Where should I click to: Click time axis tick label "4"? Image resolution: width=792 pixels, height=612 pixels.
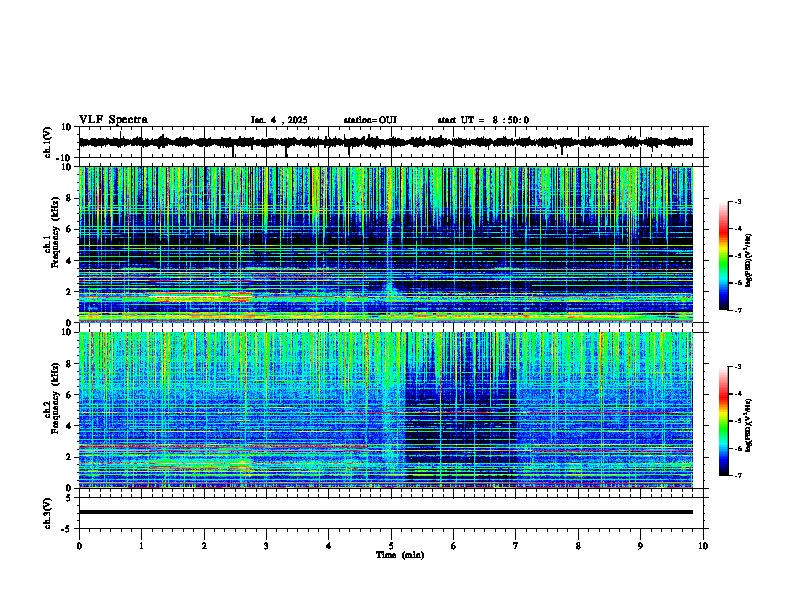[x=329, y=546]
